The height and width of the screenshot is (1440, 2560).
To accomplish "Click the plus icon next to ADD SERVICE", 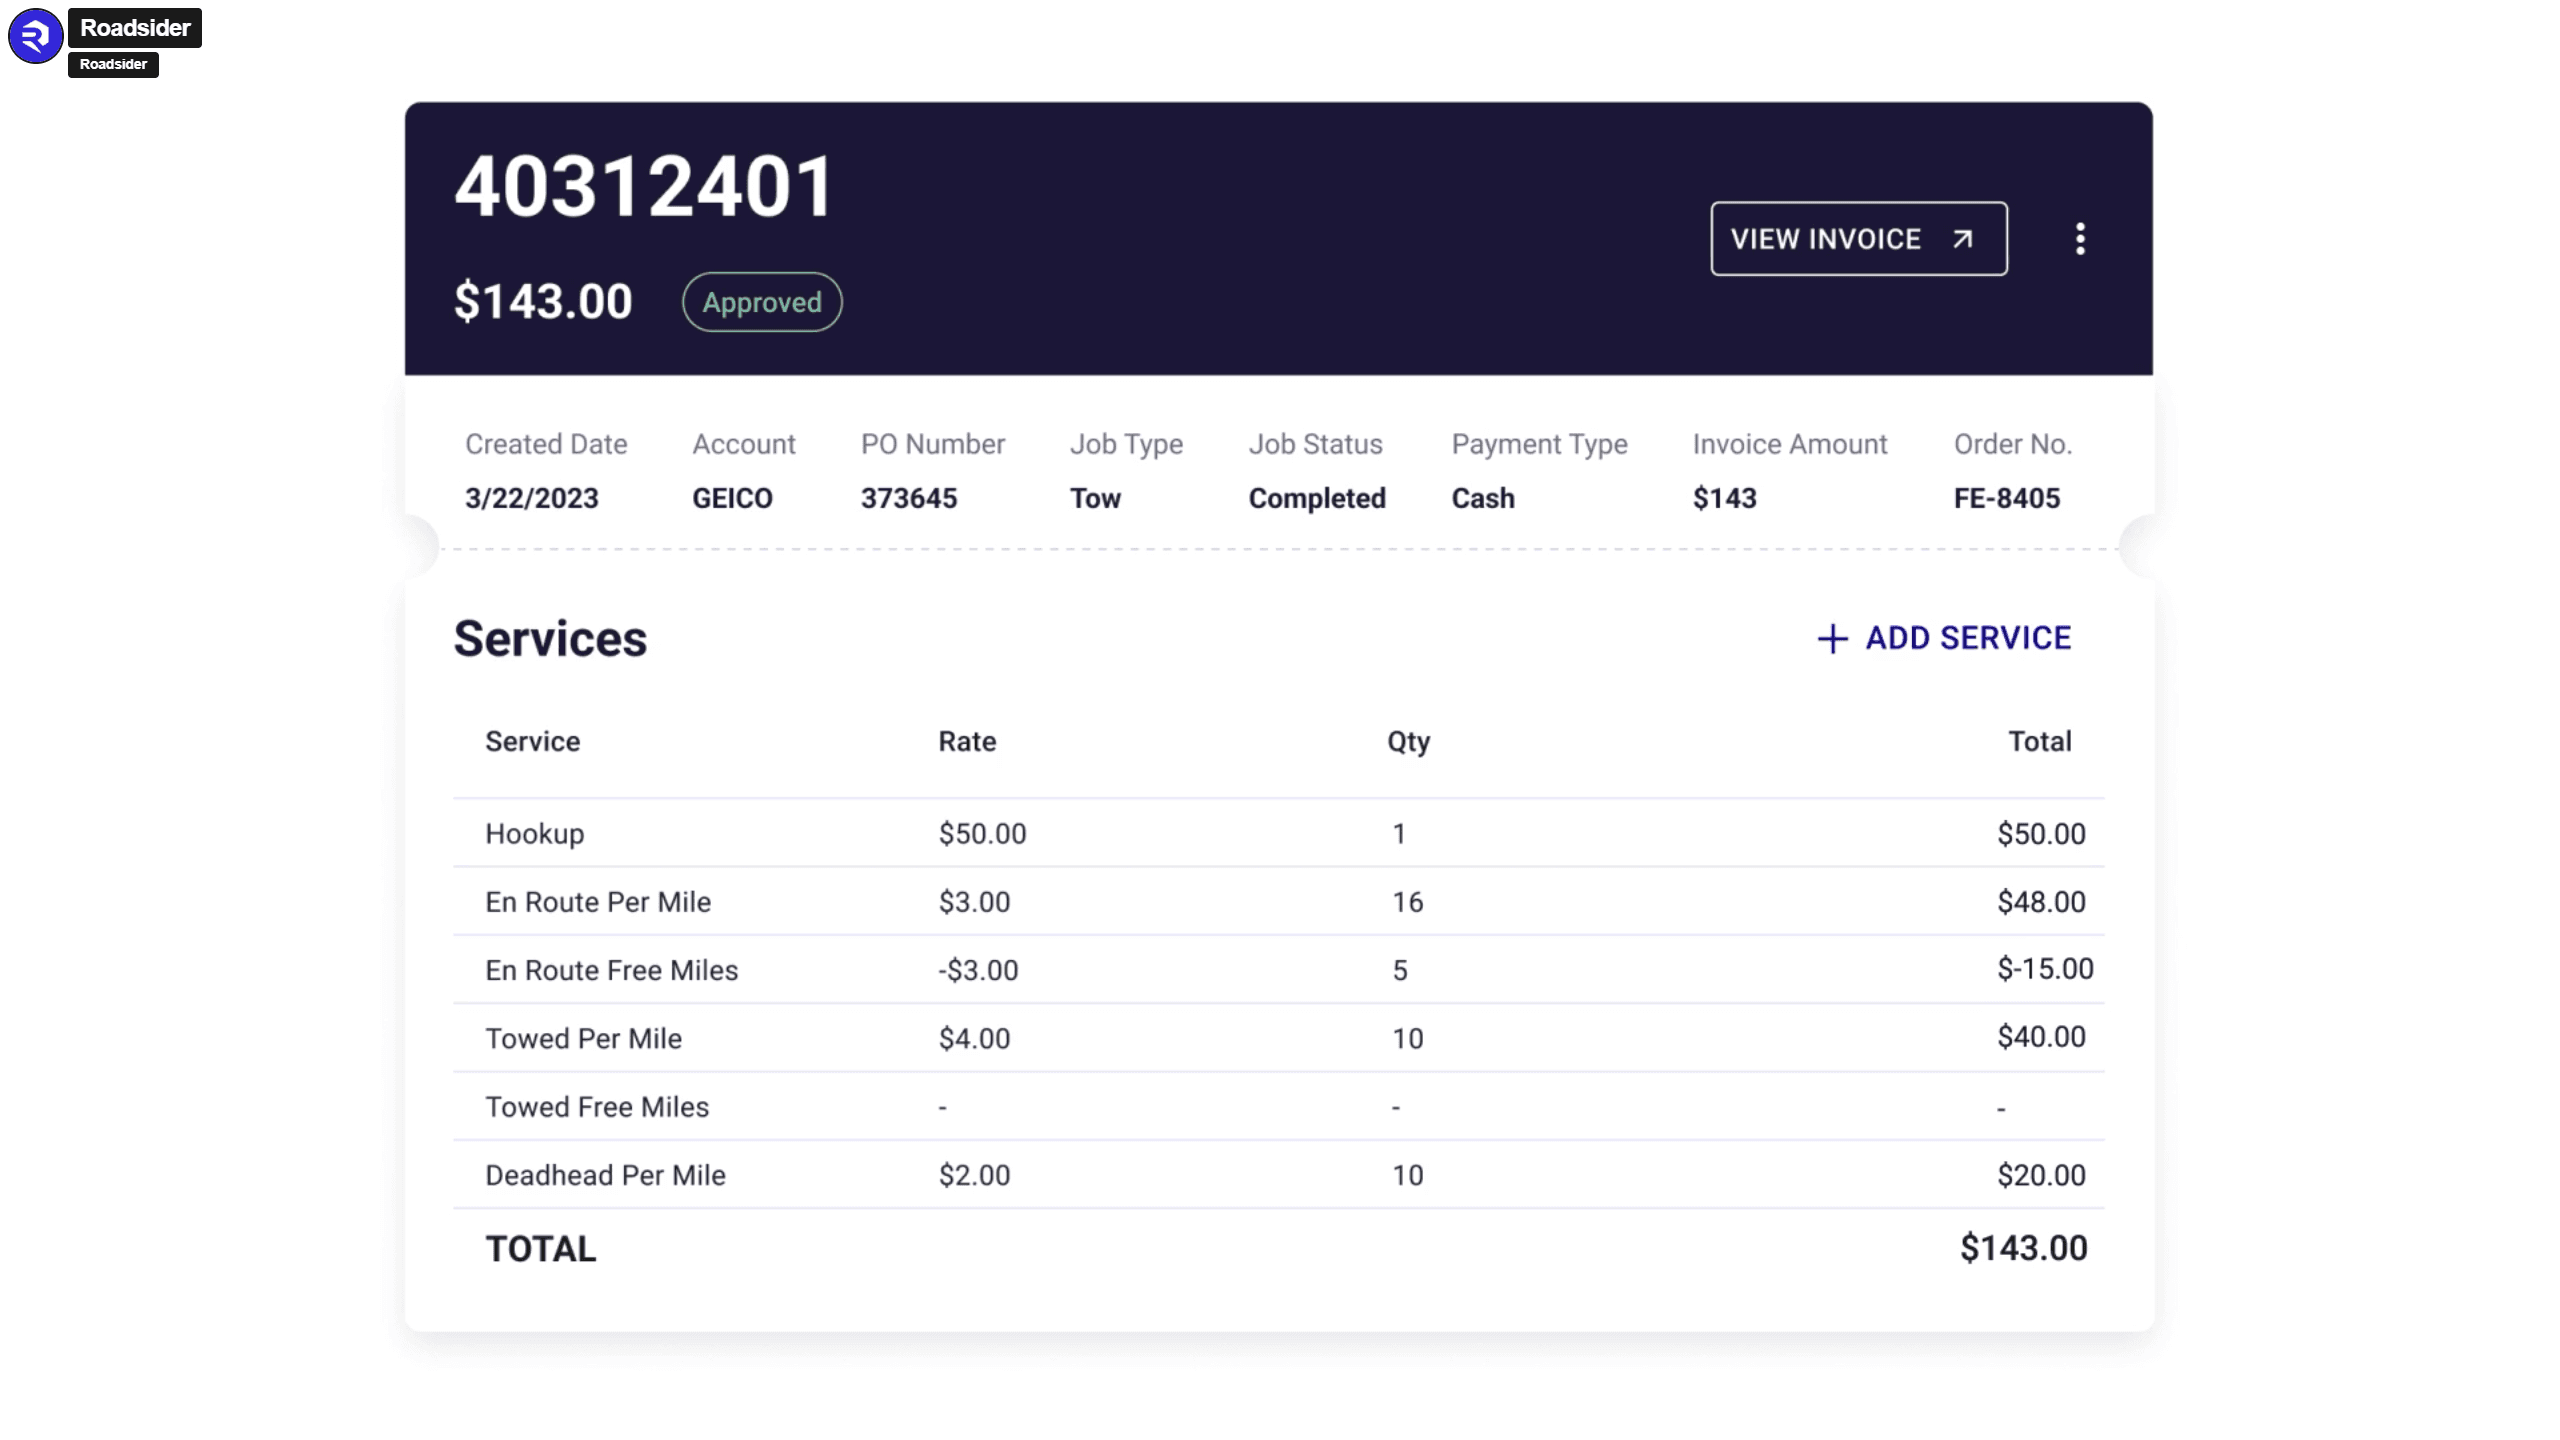I will [x=1832, y=638].
